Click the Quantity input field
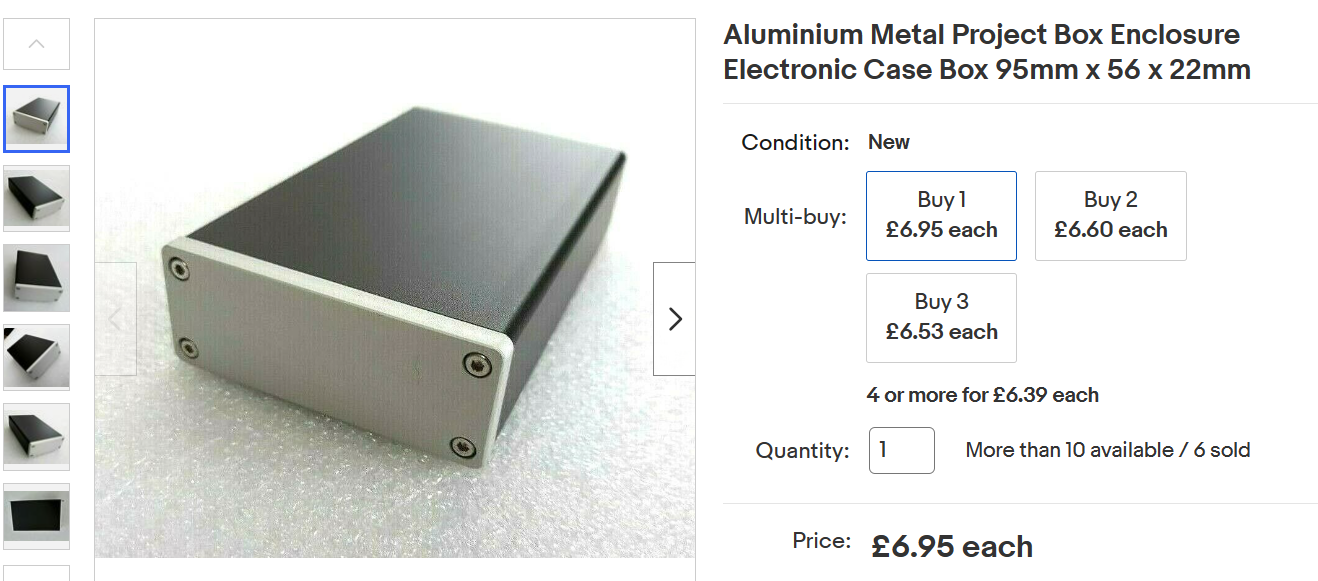The image size is (1318, 581). pyautogui.click(x=901, y=450)
